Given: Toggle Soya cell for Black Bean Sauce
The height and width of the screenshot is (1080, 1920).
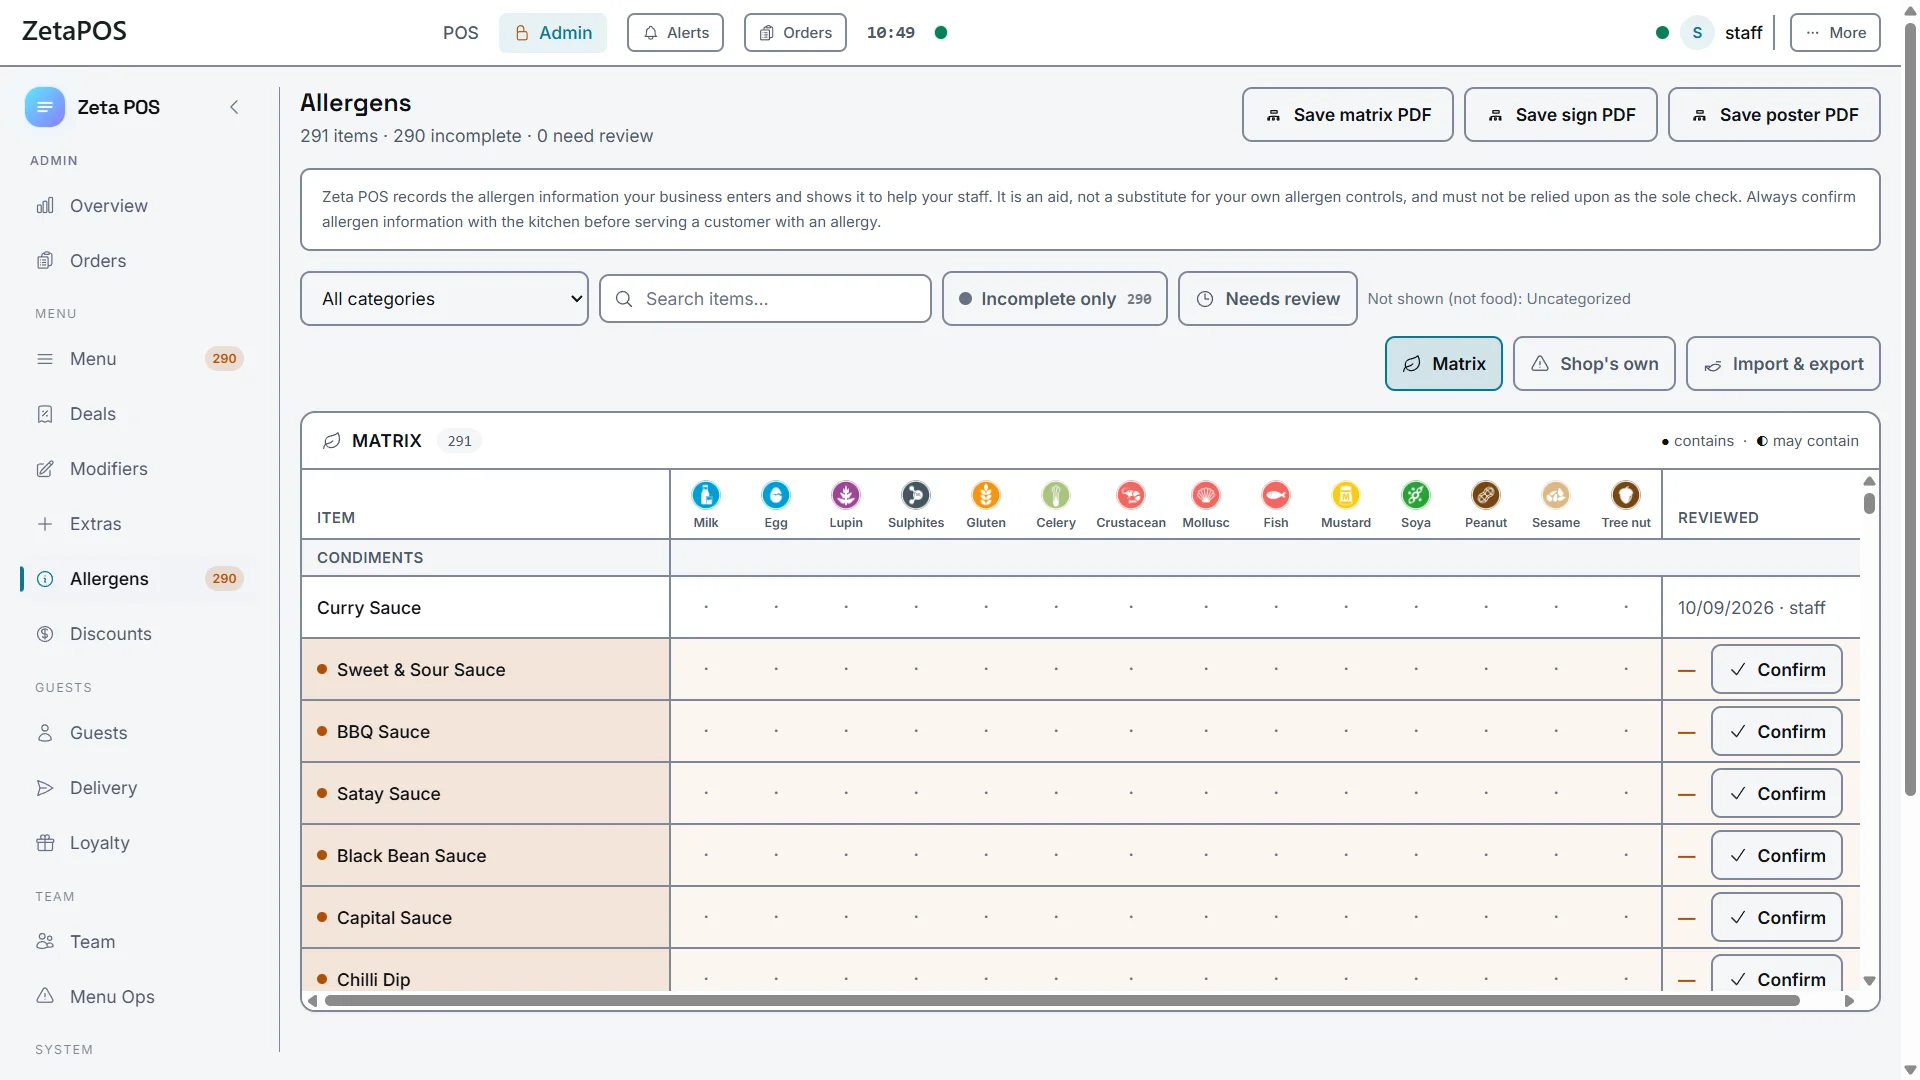Looking at the screenshot, I should pos(1416,855).
